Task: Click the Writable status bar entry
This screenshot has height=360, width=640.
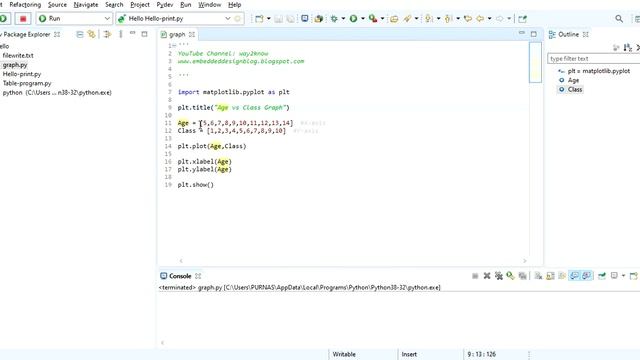Action: click(344, 354)
